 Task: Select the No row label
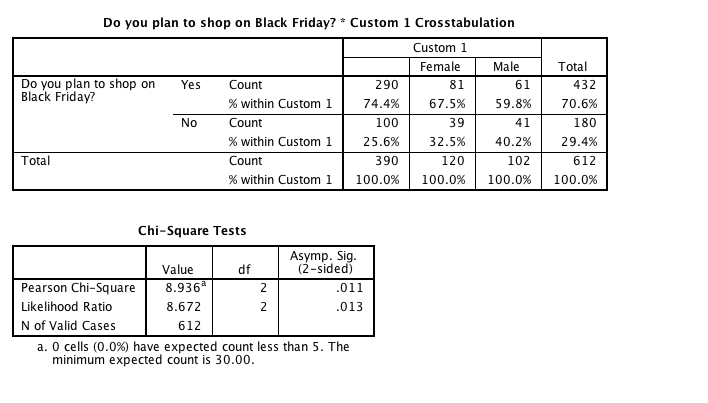[x=189, y=123]
